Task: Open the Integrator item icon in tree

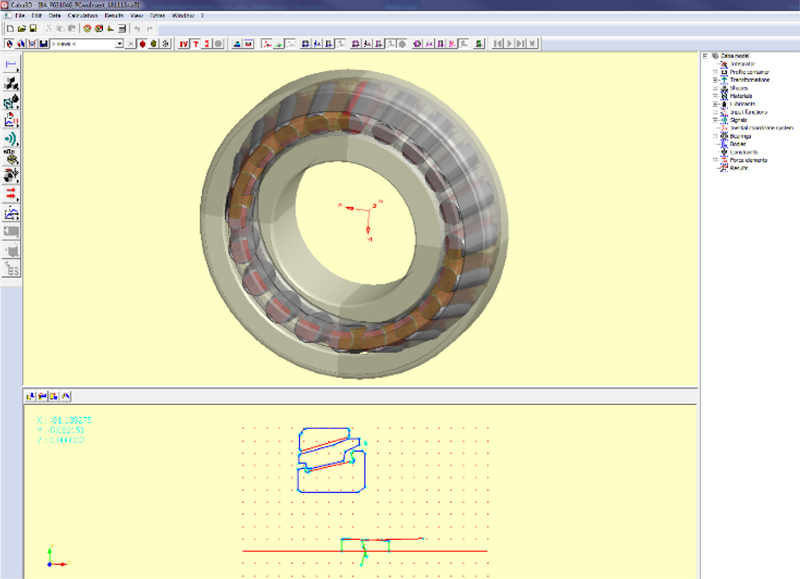Action: [x=725, y=64]
